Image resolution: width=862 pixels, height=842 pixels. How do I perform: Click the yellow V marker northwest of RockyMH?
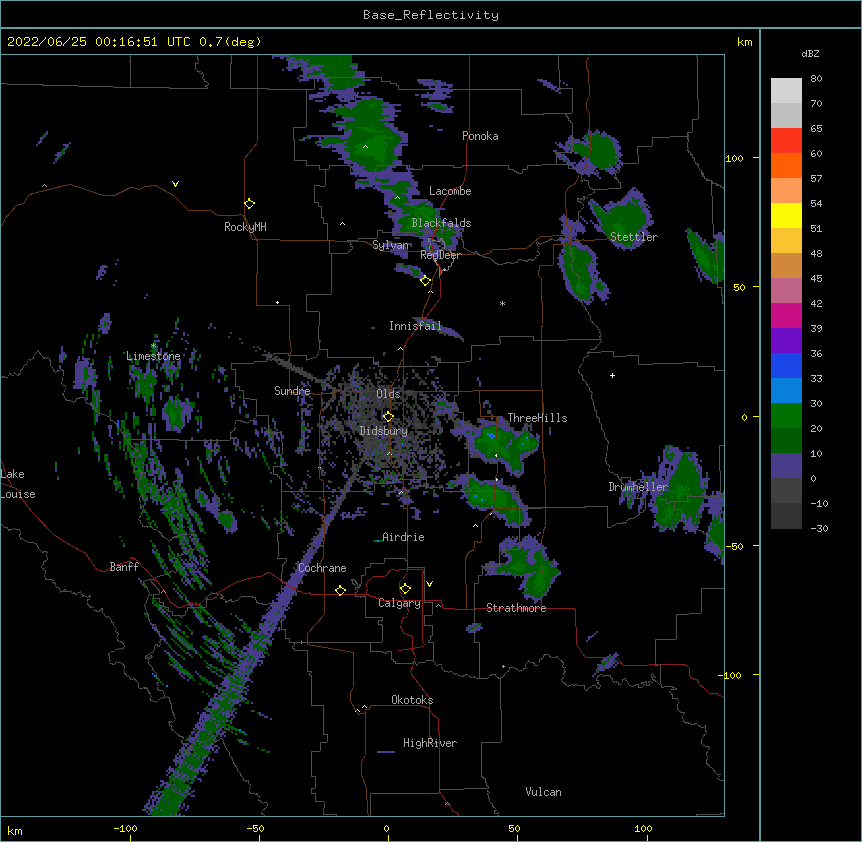175,184
